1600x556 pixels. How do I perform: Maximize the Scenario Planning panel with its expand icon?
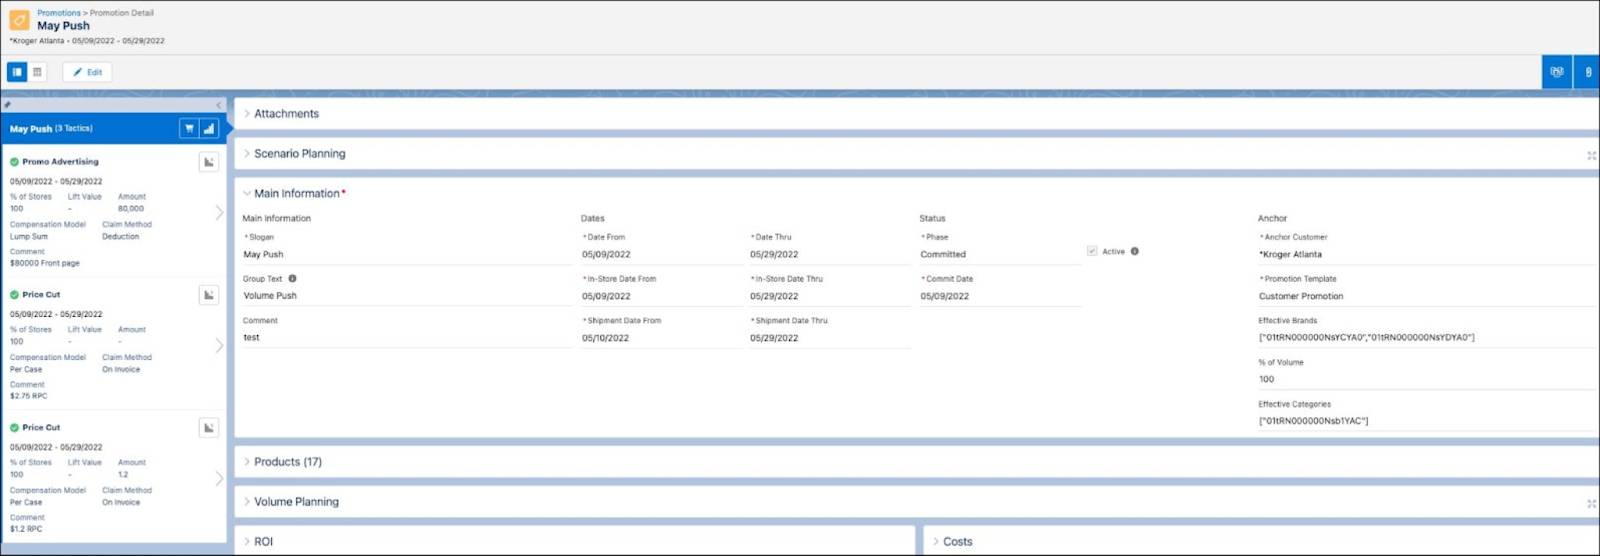pyautogui.click(x=1591, y=155)
